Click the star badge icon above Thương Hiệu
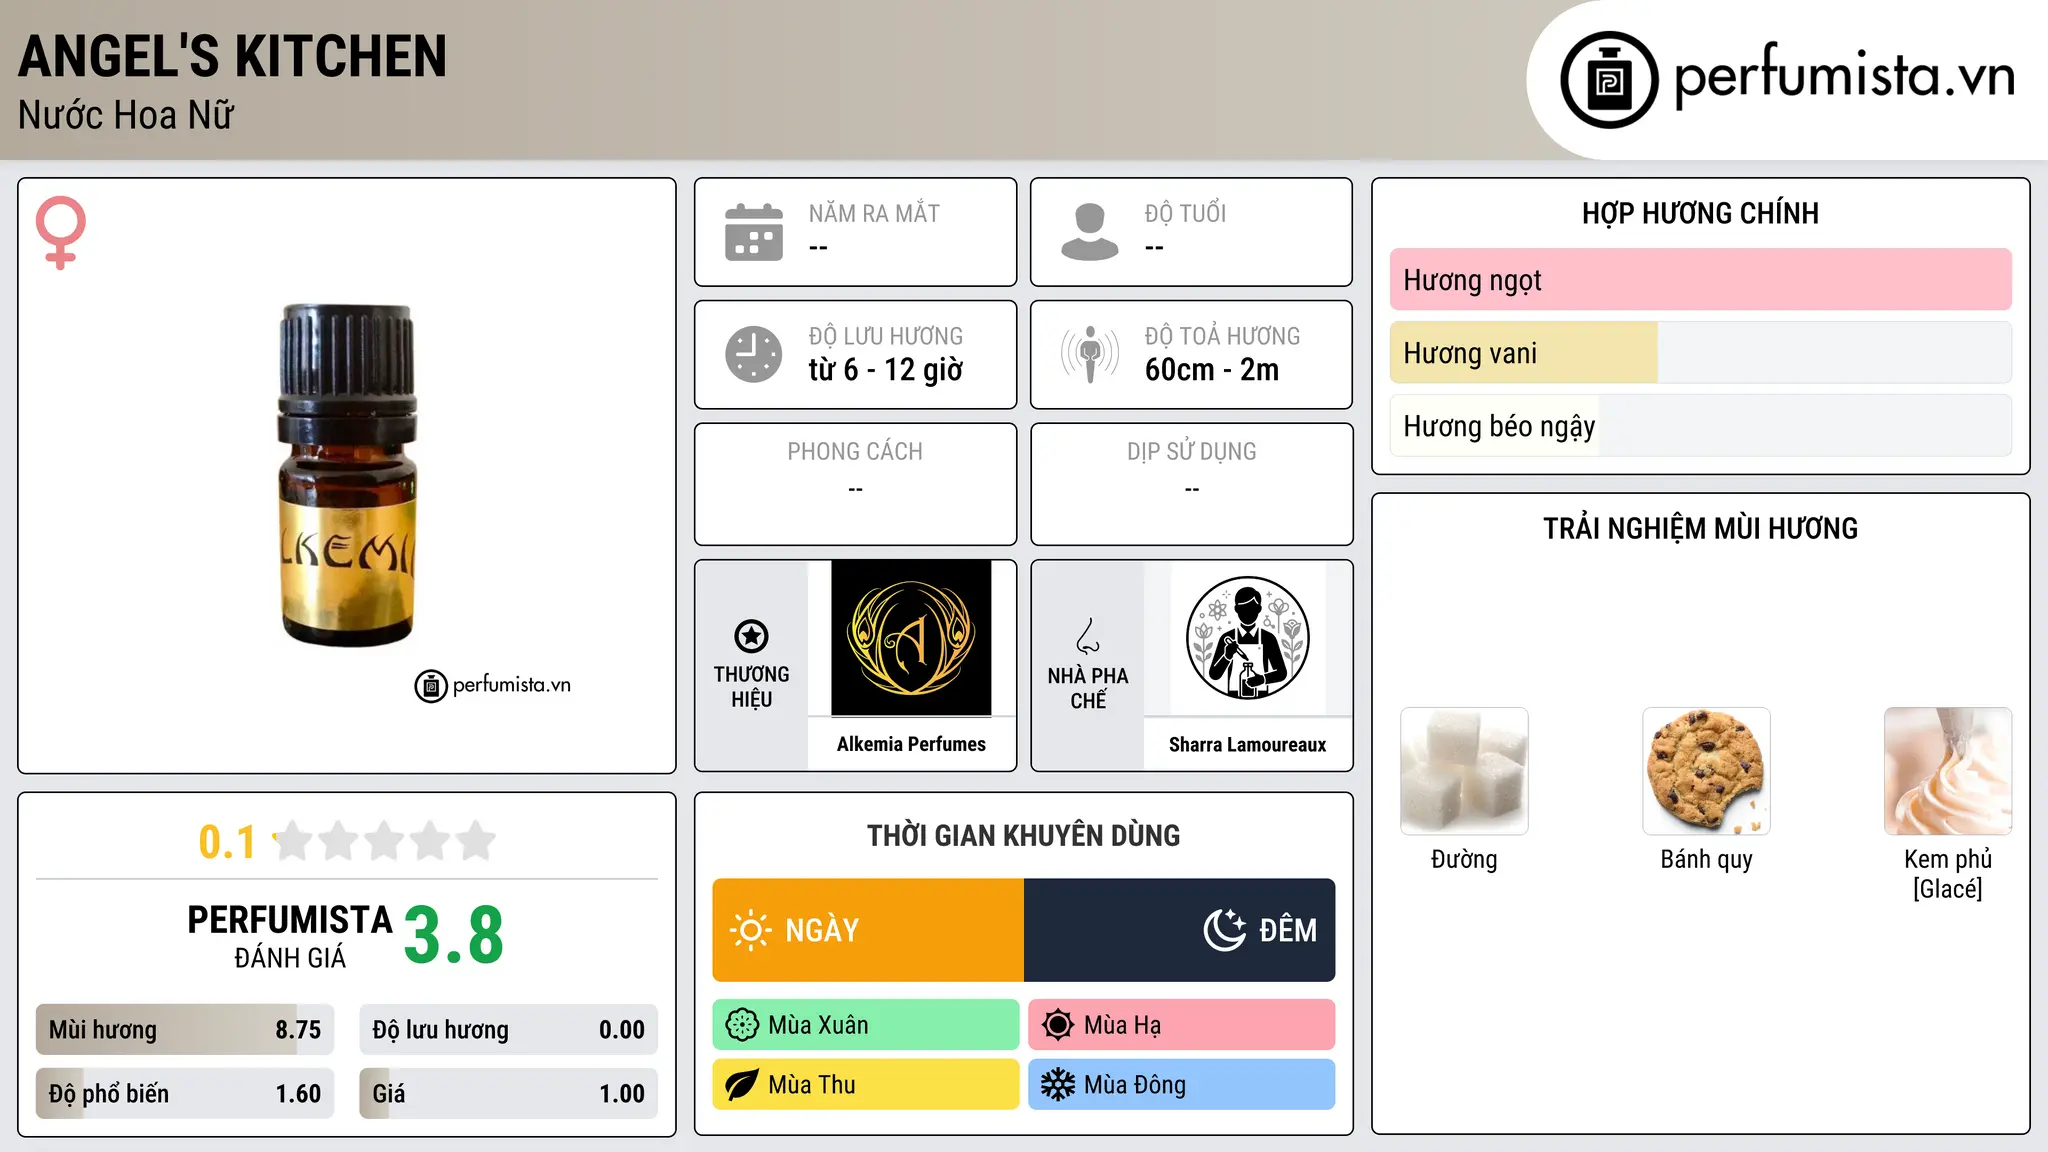 pyautogui.click(x=751, y=636)
